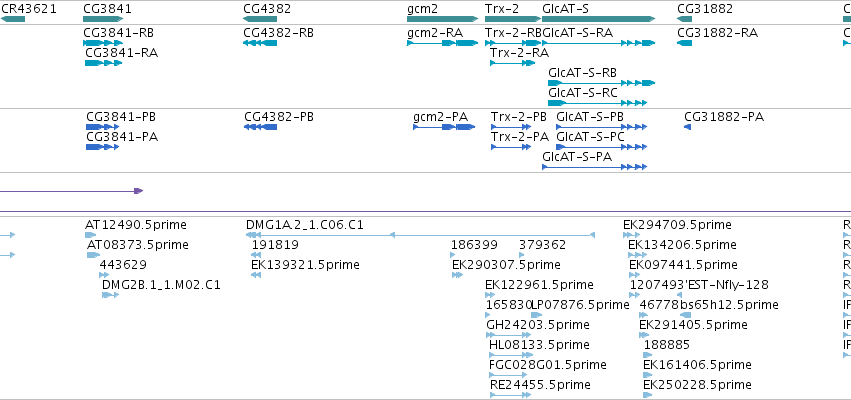Select EST EK122961.5prime
851x400 pixels.
pos(539,285)
